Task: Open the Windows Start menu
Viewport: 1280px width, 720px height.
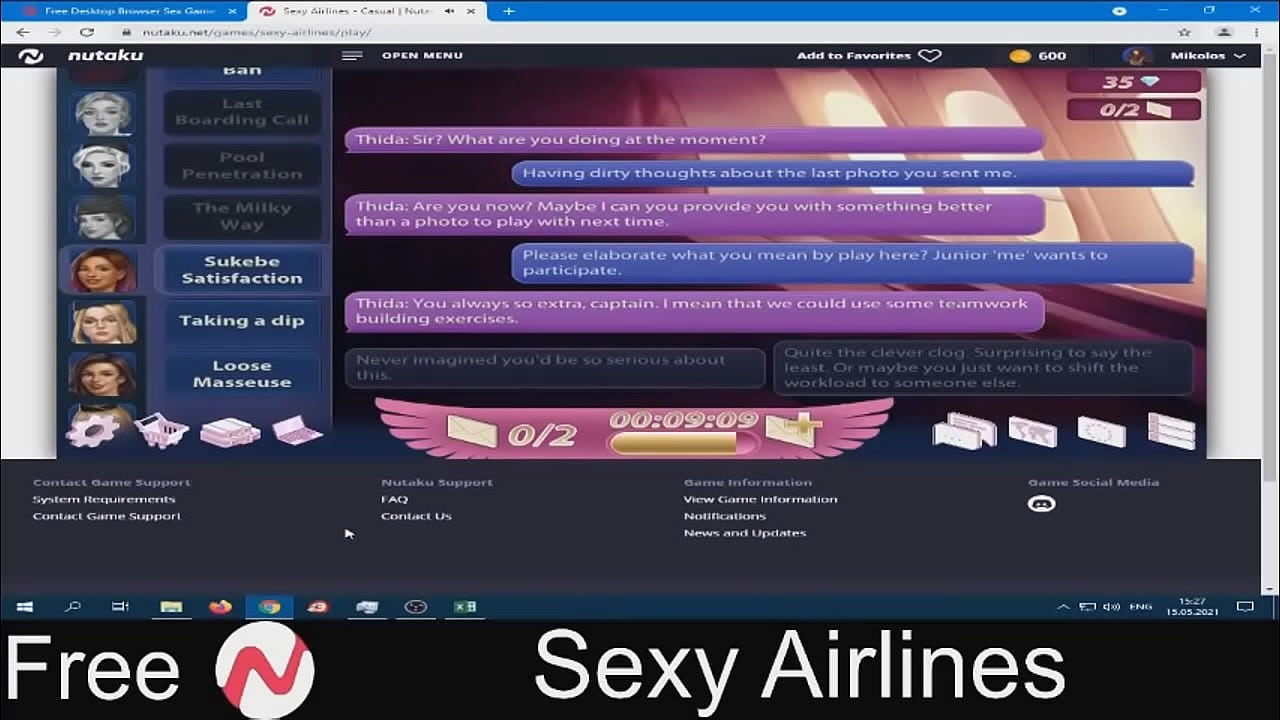Action: 24,606
